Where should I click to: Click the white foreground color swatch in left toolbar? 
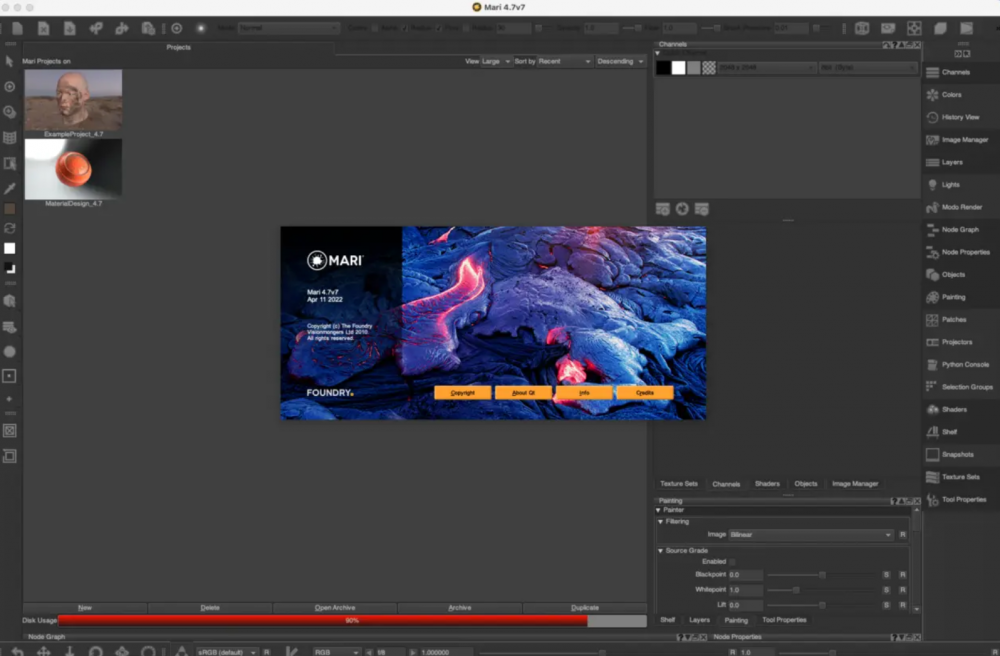[x=10, y=249]
